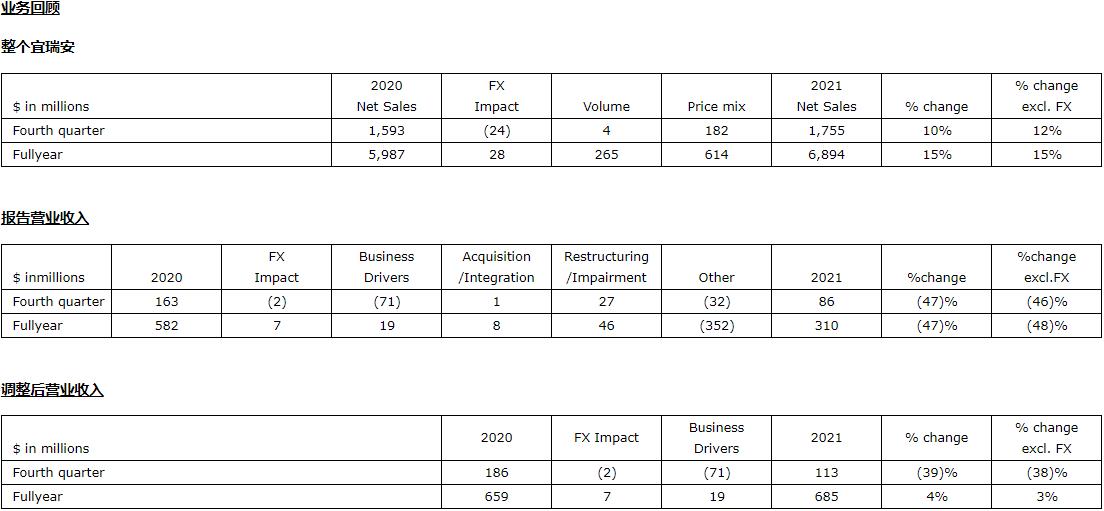Click the 业务回顾 heading
1104x511 pixels.
click(x=30, y=8)
